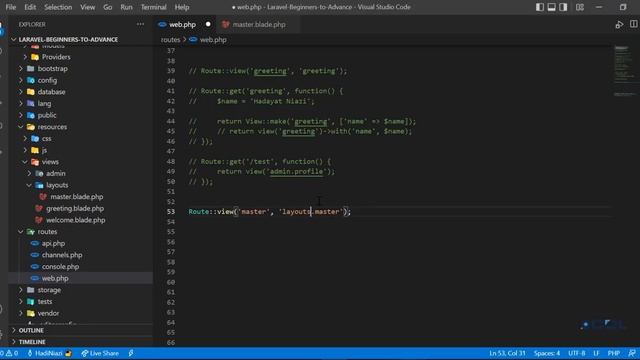Click the vendor folder icon
The height and width of the screenshot is (360, 640).
31,313
